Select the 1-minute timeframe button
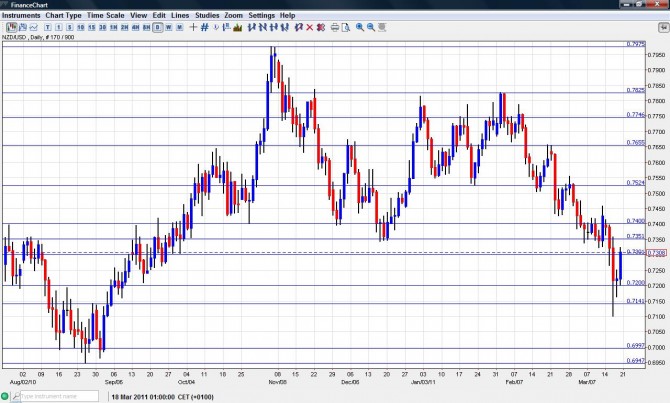Image resolution: width=670 pixels, height=403 pixels. pos(59,27)
